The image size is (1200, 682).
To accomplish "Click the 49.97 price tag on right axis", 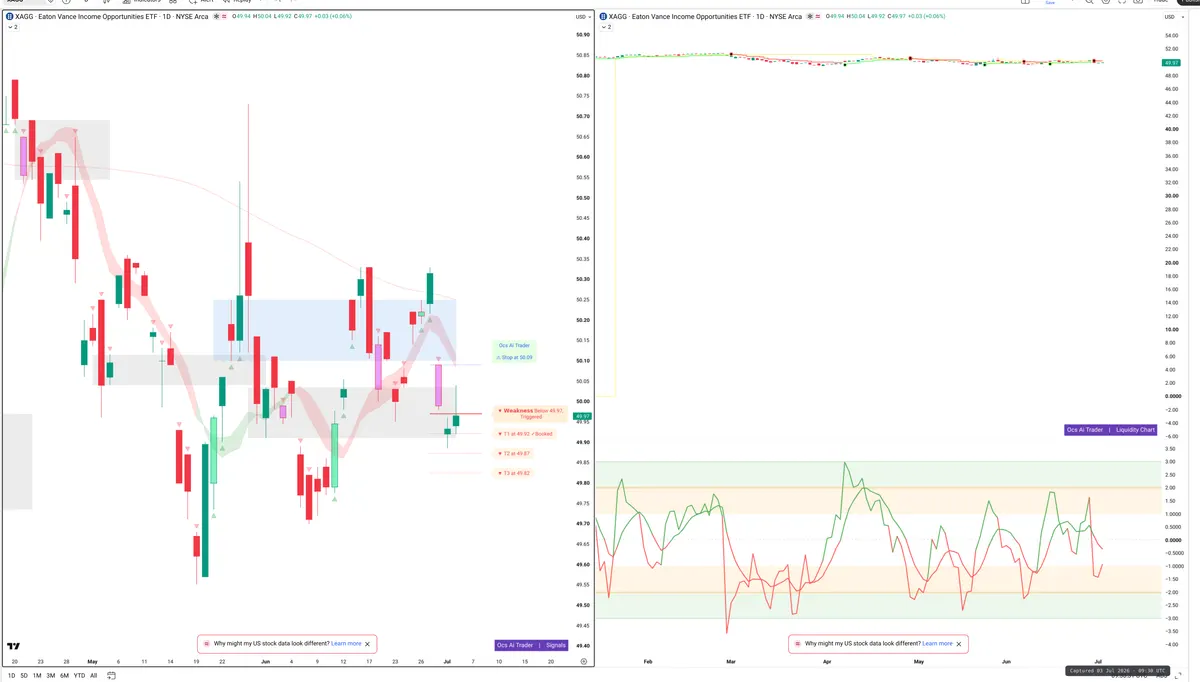I will point(1171,63).
